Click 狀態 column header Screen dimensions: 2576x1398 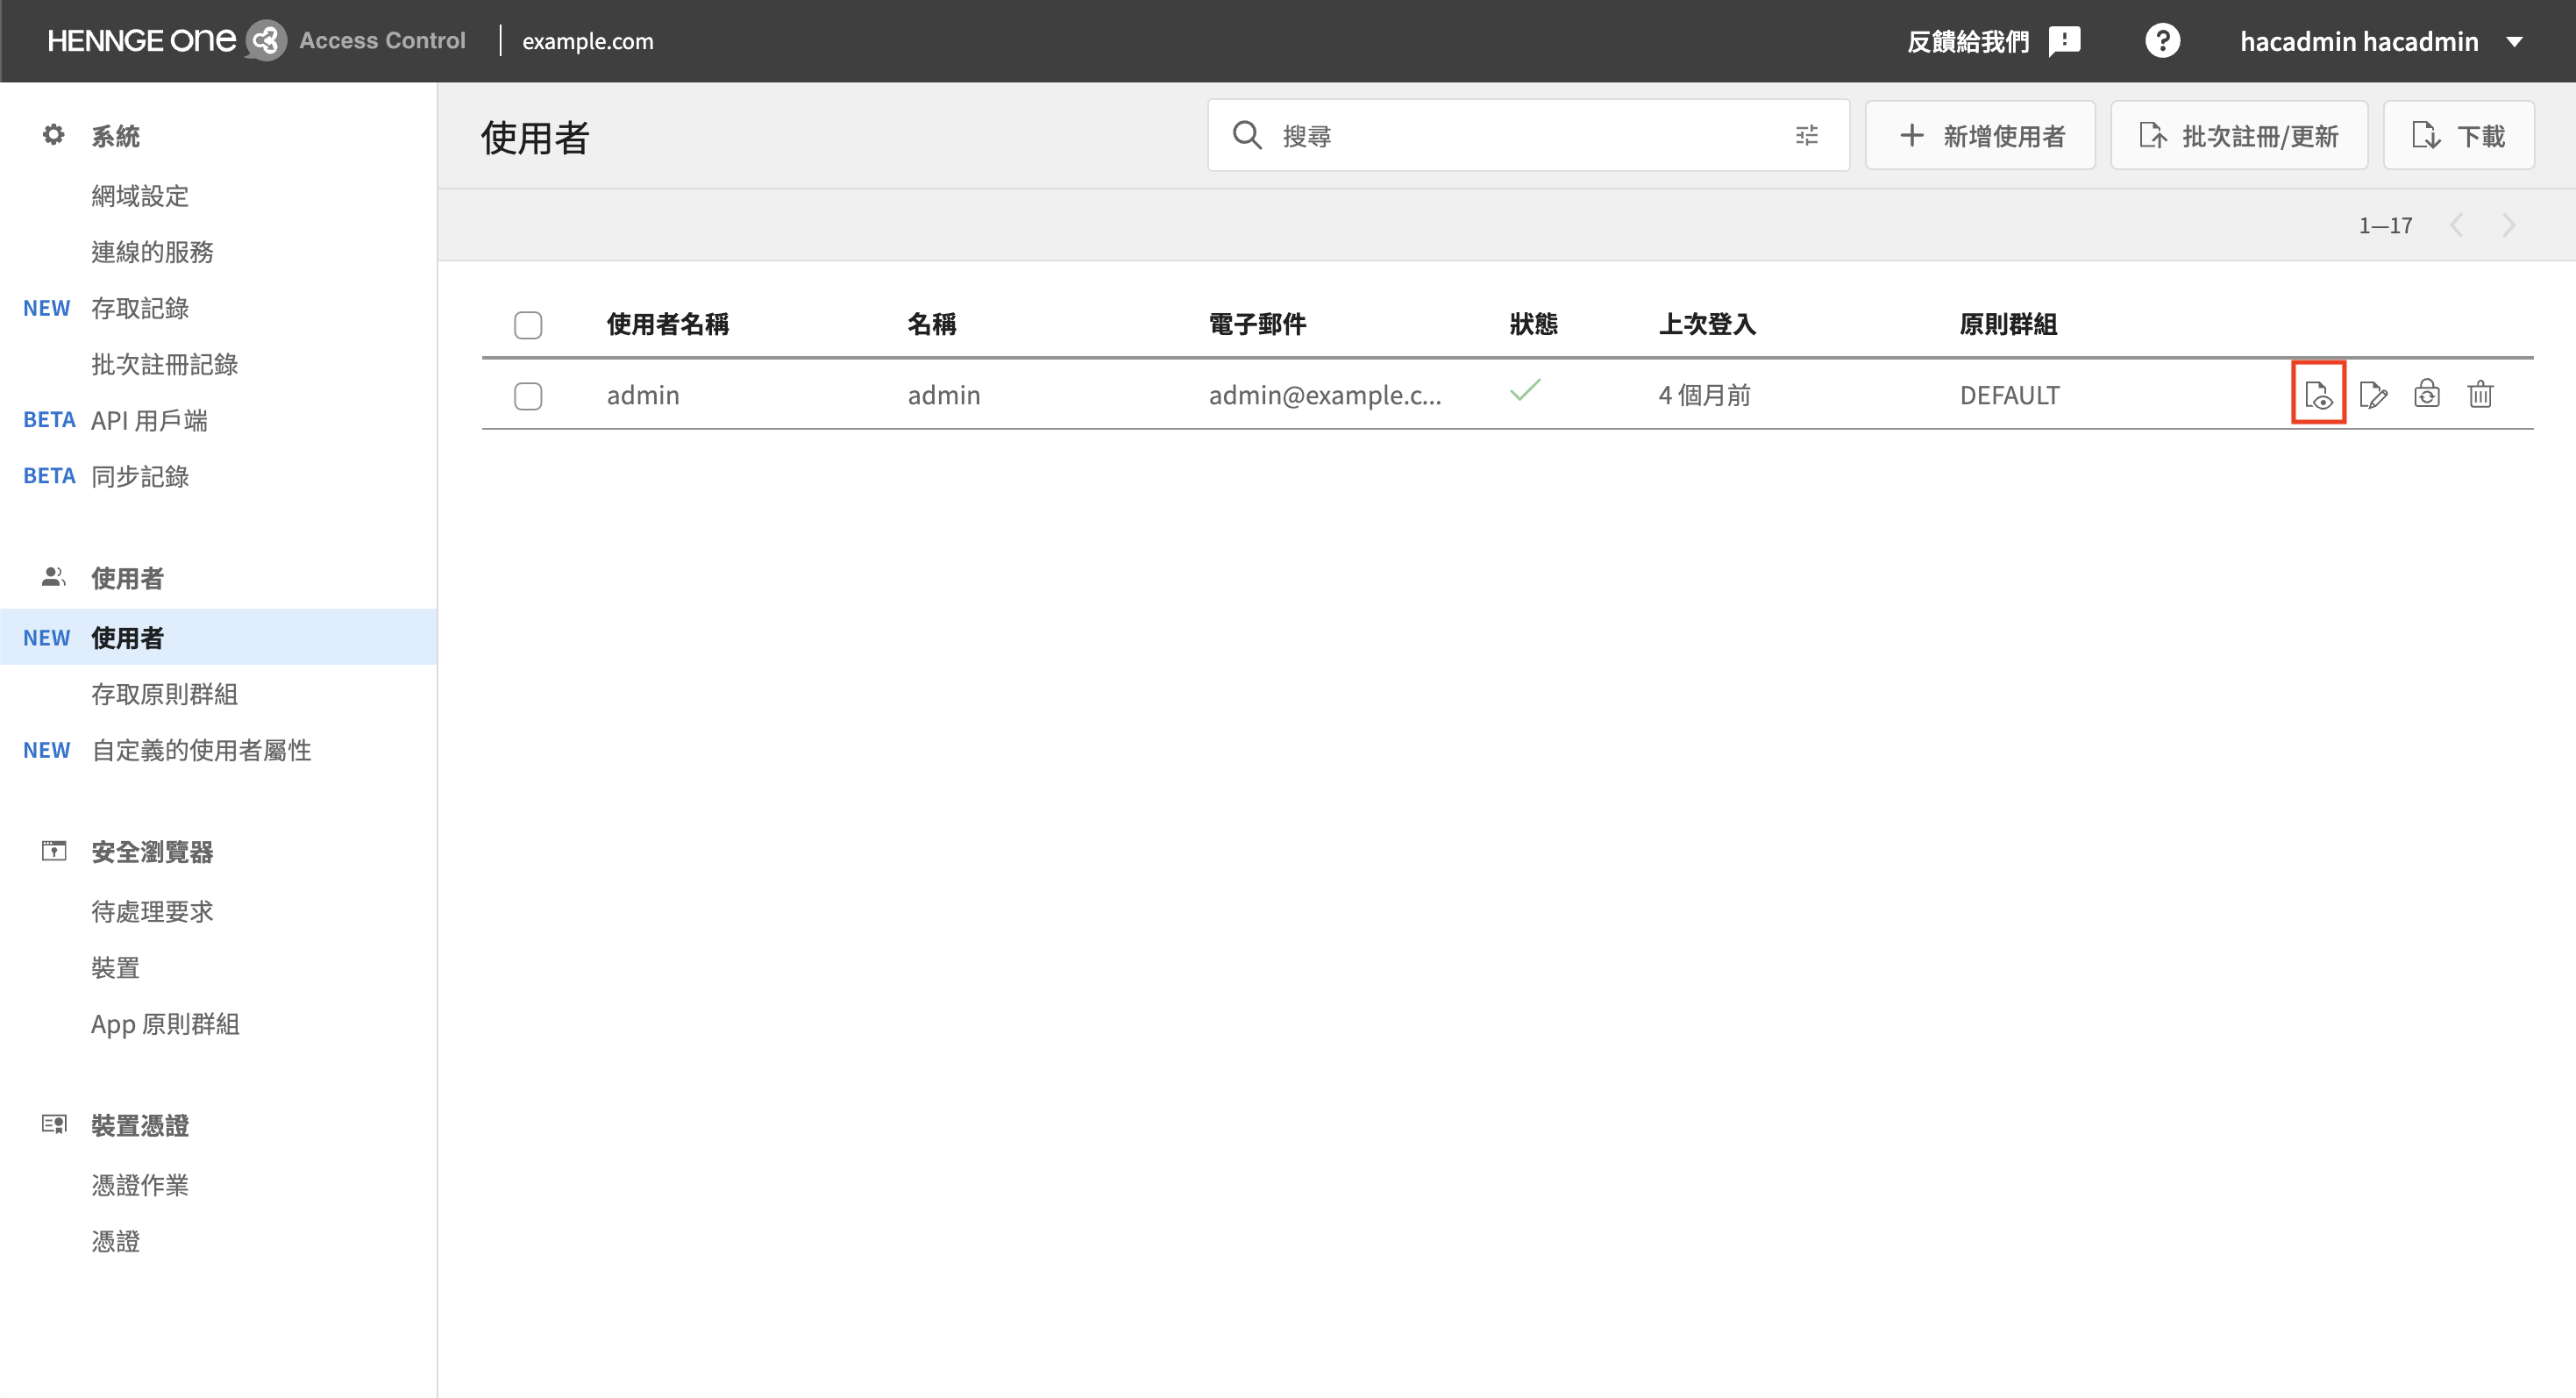coord(1534,324)
